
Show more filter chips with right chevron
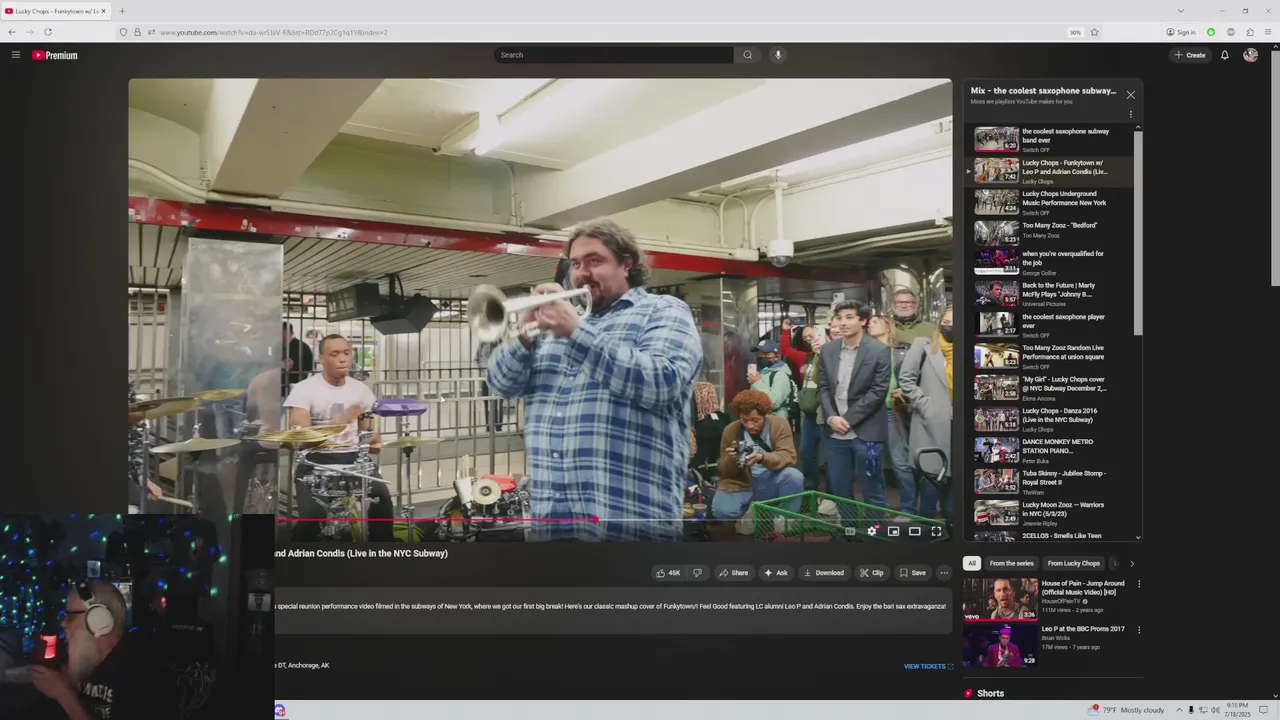point(1131,563)
